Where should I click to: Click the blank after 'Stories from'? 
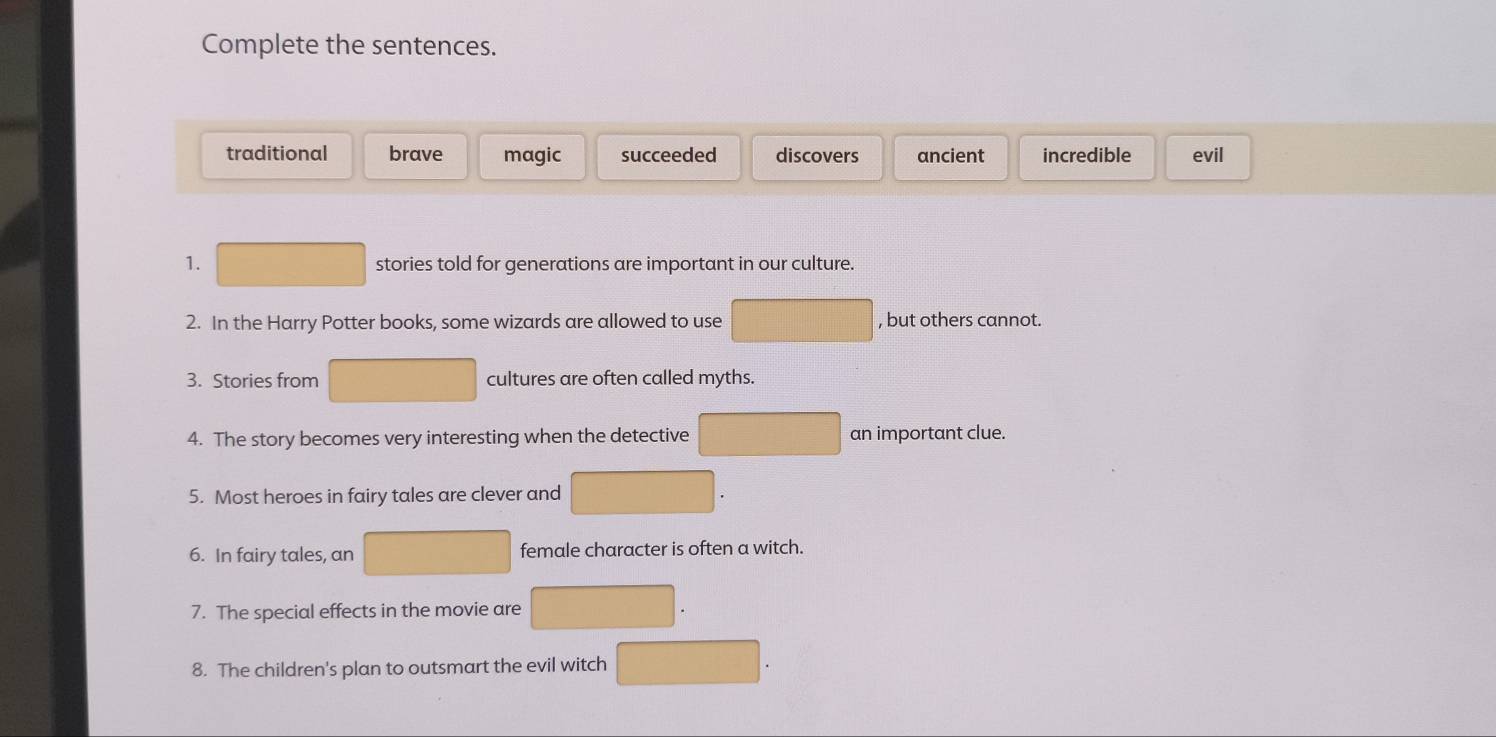[x=403, y=380]
